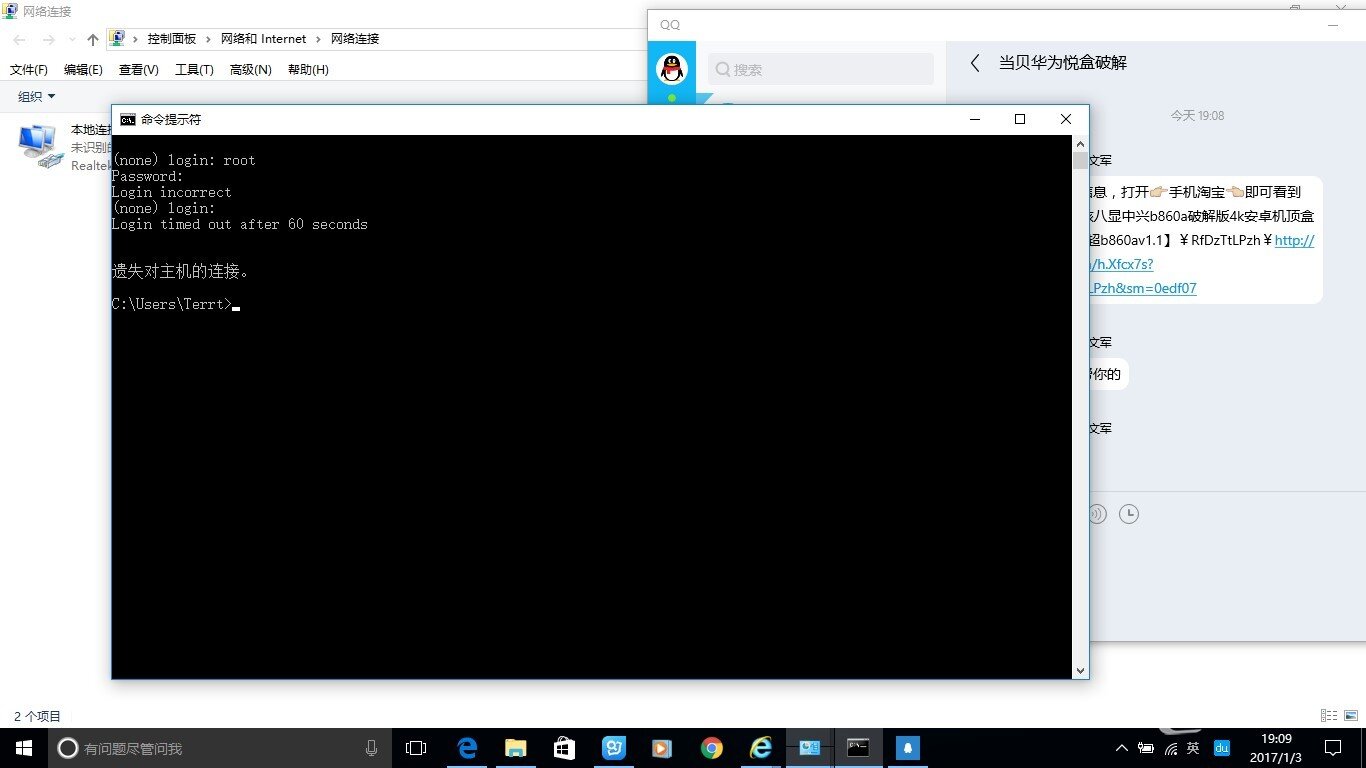This screenshot has height=768, width=1366.
Task: Click the QQ search box
Action: pyautogui.click(x=821, y=69)
